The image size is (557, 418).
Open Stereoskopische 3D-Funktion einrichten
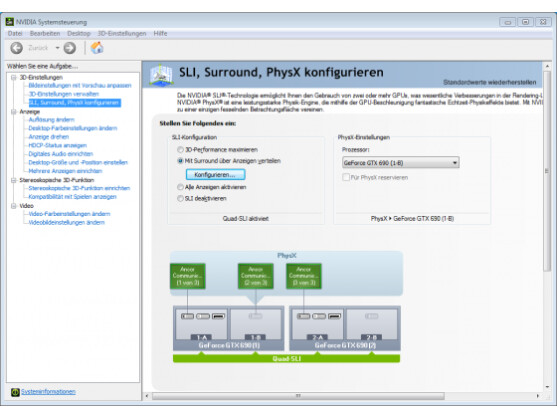tap(79, 188)
